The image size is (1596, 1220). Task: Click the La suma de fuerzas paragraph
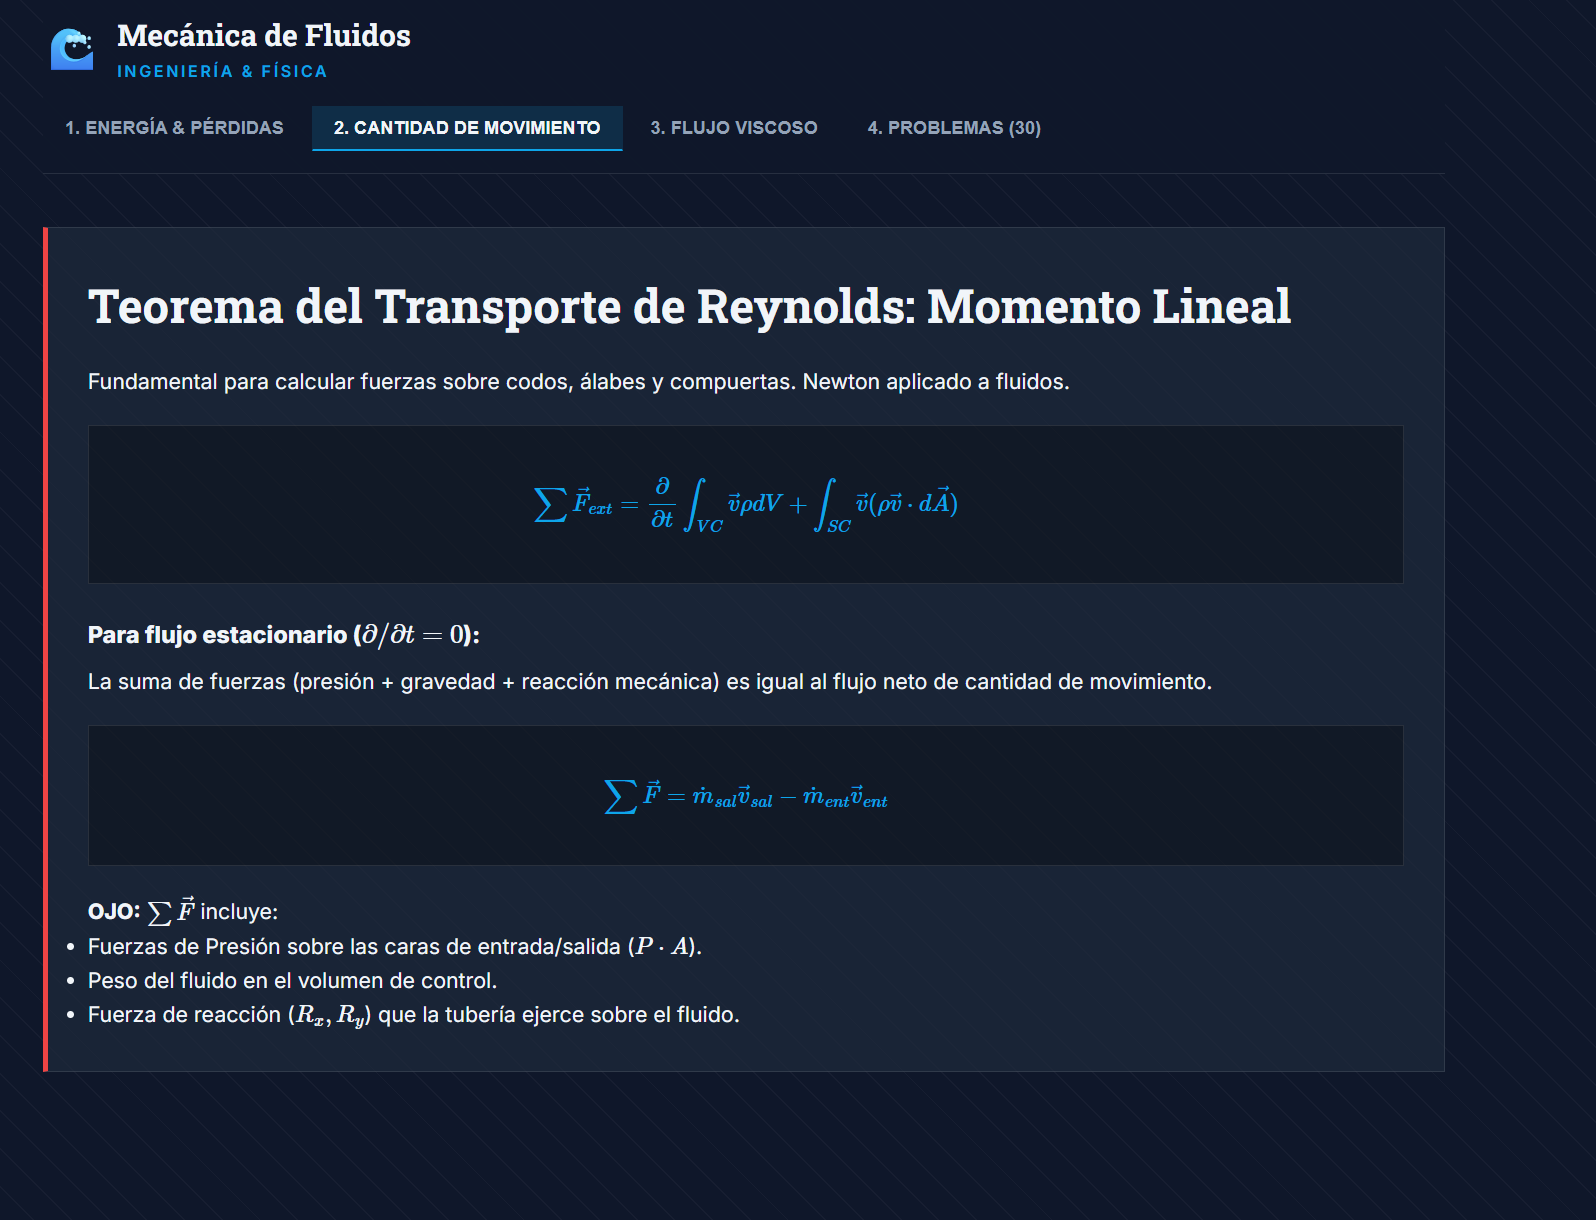(649, 682)
